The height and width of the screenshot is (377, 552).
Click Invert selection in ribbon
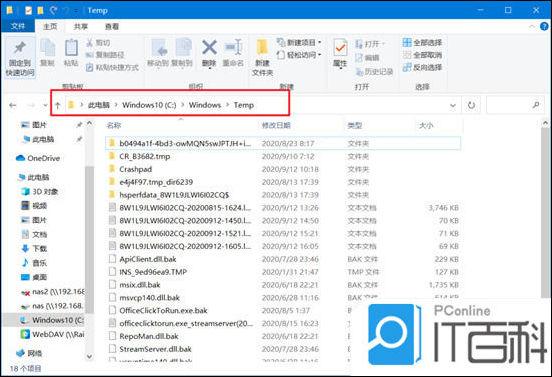(x=422, y=67)
